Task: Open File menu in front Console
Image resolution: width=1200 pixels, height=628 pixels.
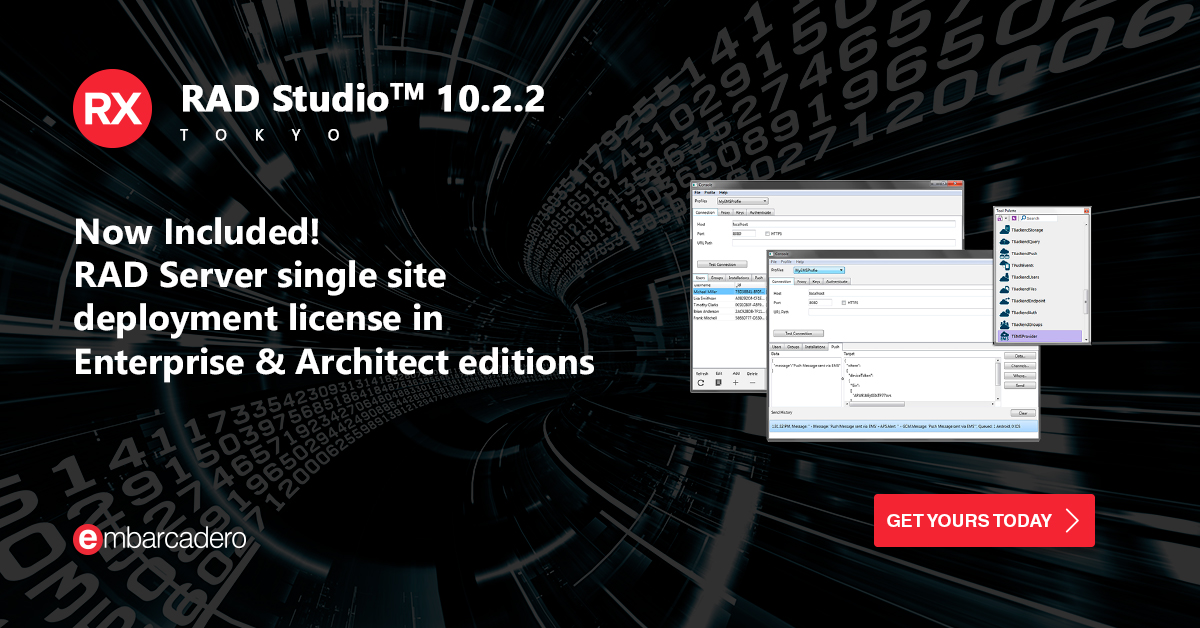Action: (773, 262)
